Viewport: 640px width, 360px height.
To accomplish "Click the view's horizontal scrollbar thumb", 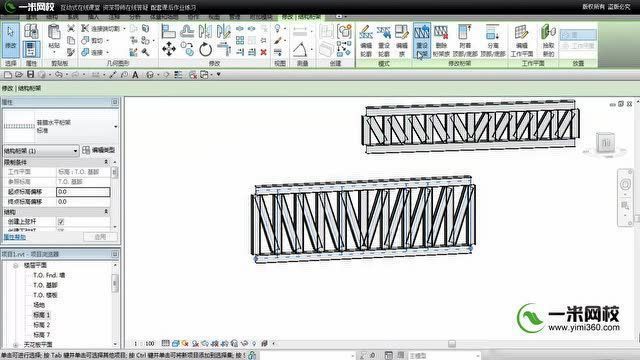I will click(452, 344).
